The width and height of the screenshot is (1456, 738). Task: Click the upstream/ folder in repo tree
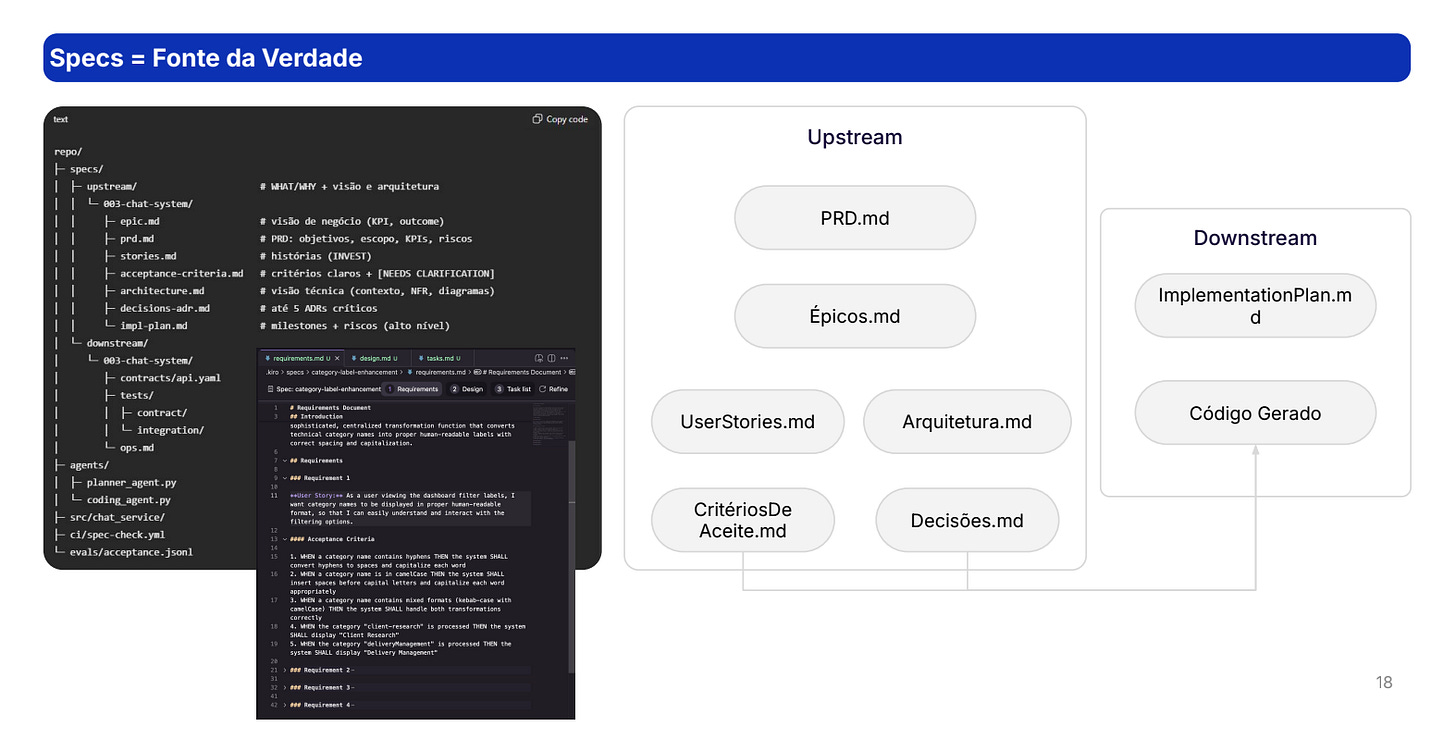pos(112,186)
